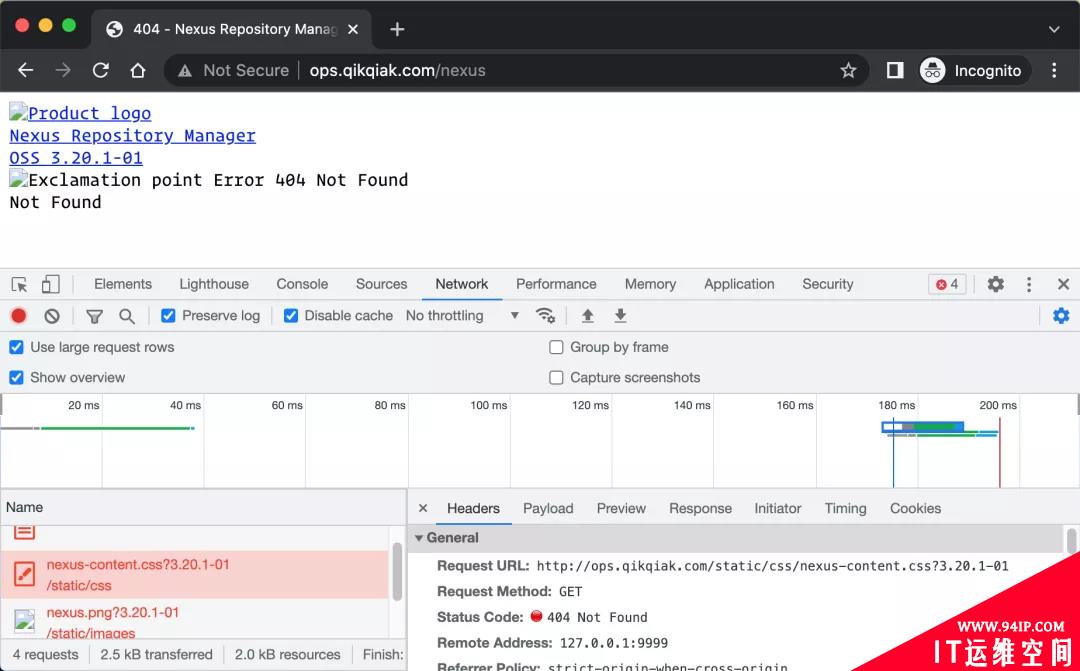The width and height of the screenshot is (1080, 671).
Task: Open the Response detail tab
Action: pos(700,508)
